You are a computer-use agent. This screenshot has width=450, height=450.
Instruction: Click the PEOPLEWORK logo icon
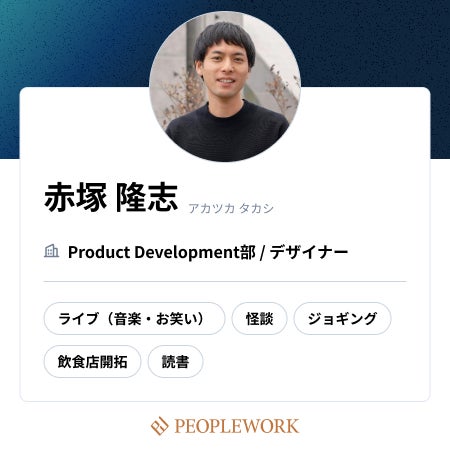[160, 426]
